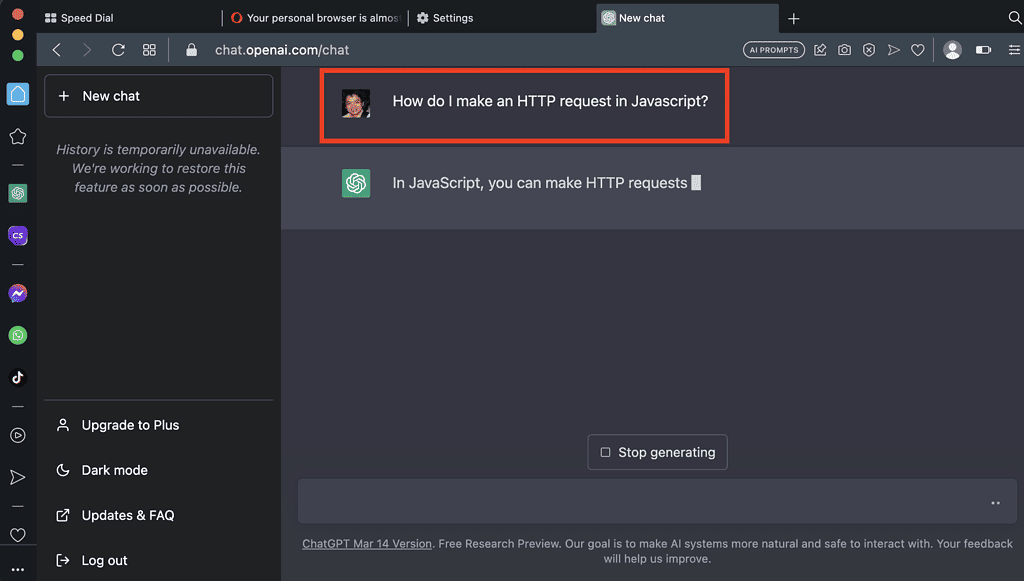Open the bookmarks star in the sidebar
Image resolution: width=1024 pixels, height=581 pixels.
18,136
